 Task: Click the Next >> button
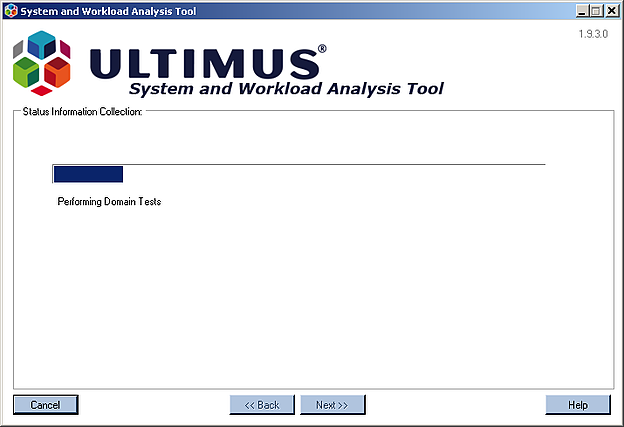pyautogui.click(x=332, y=405)
